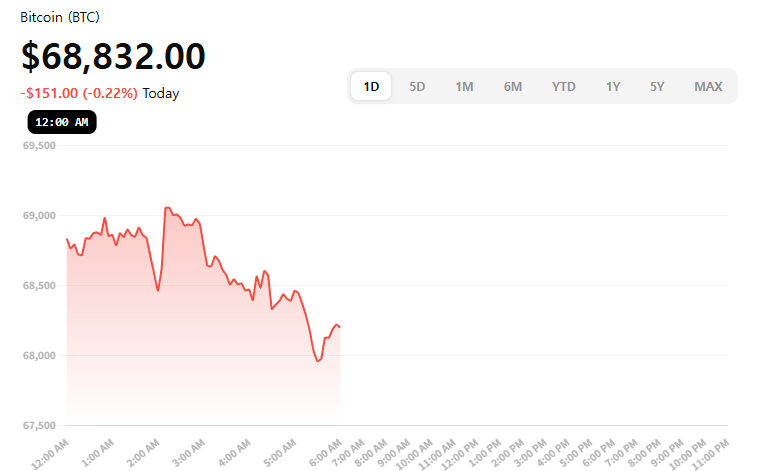The image size is (758, 471).
Task: Click the 68,000 y-axis label
Action: (x=38, y=355)
